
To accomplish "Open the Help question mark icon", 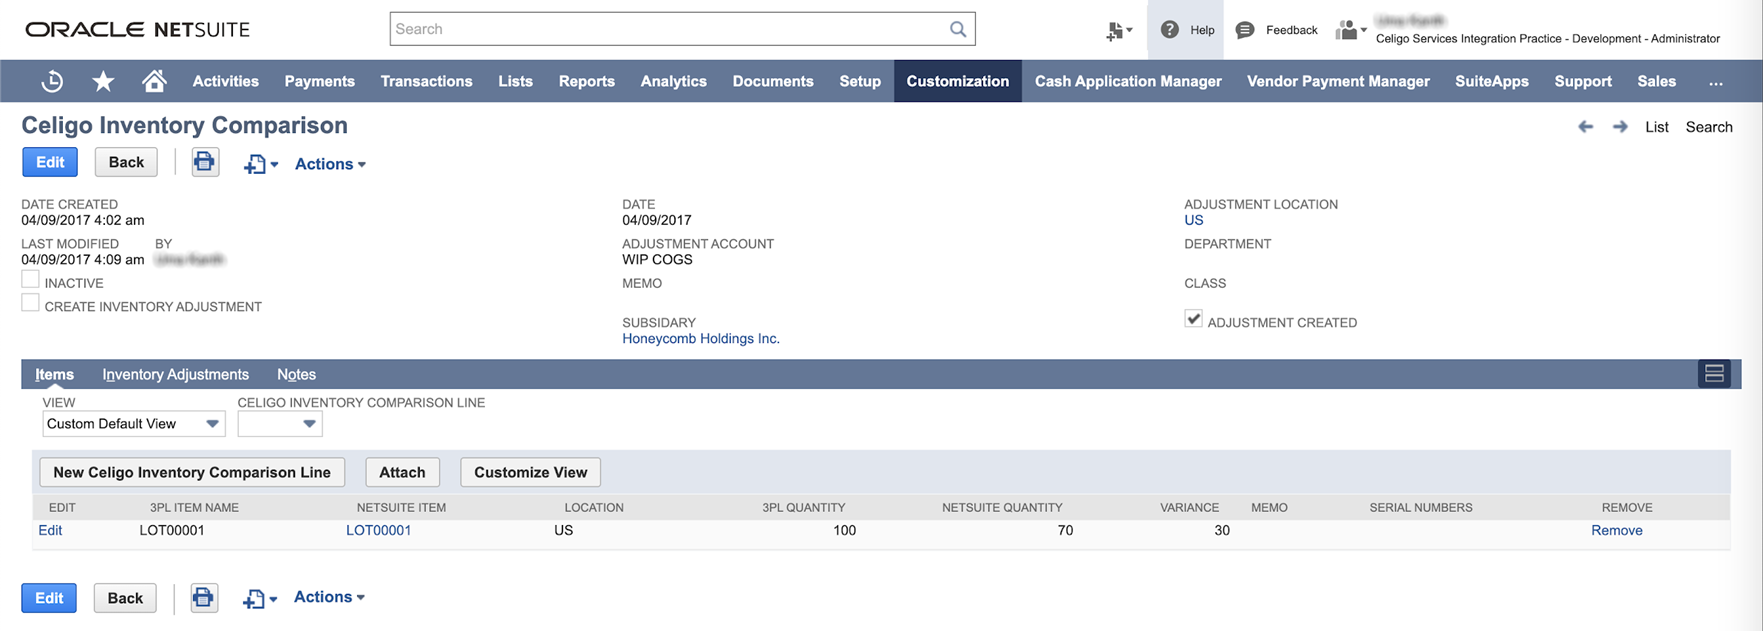I will [1169, 30].
